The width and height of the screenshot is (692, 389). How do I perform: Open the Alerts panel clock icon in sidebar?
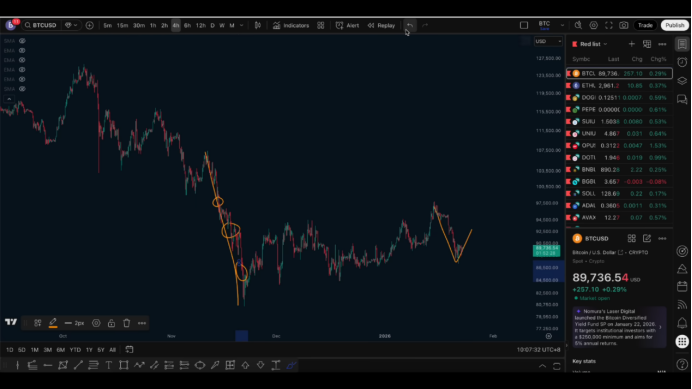coord(682,62)
